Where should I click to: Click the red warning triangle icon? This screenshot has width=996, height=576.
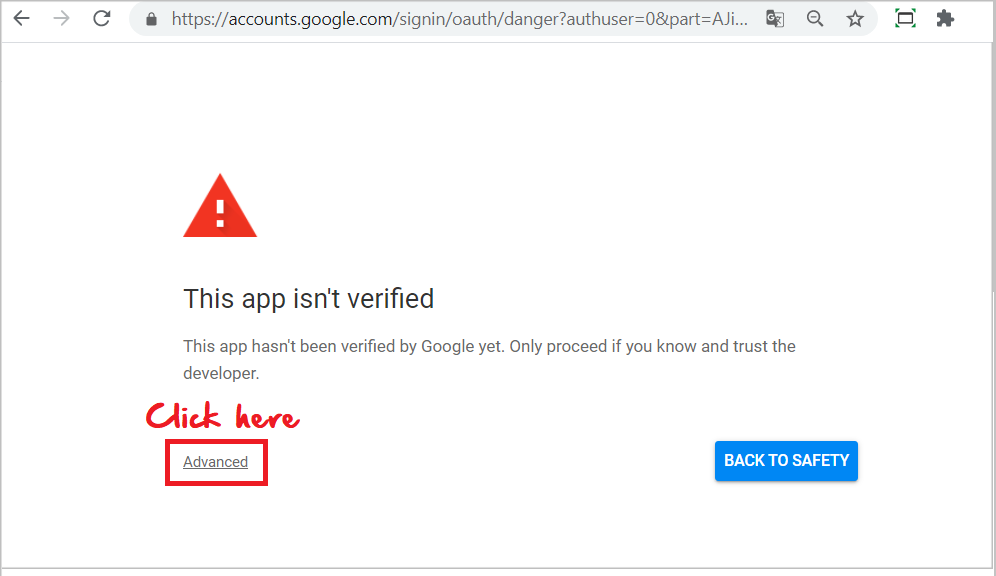(220, 206)
